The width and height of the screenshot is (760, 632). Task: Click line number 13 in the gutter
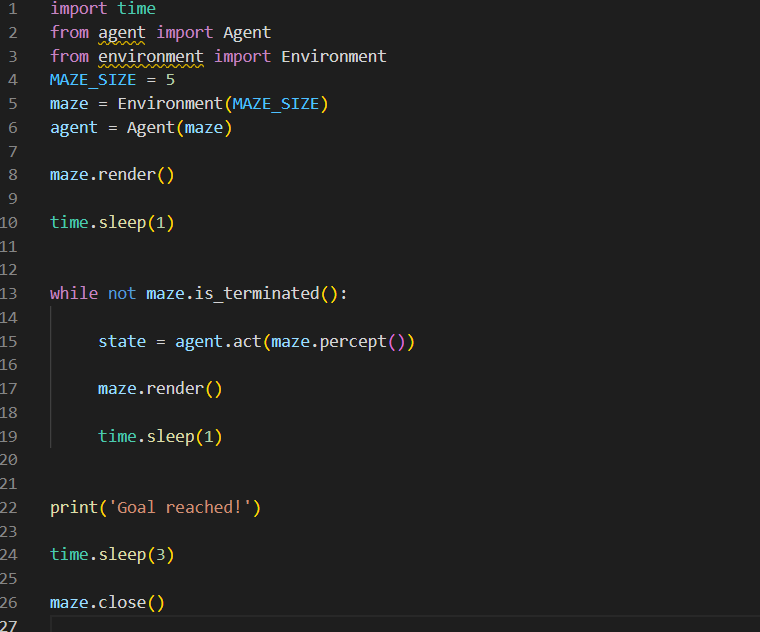pyautogui.click(x=9, y=294)
